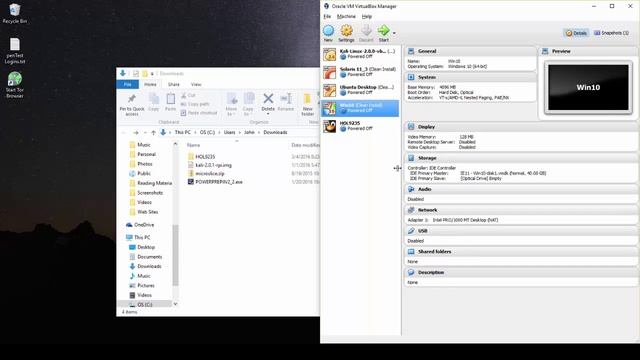Open VirtualBox Settings gear icon
The height and width of the screenshot is (360, 640).
[x=347, y=31]
